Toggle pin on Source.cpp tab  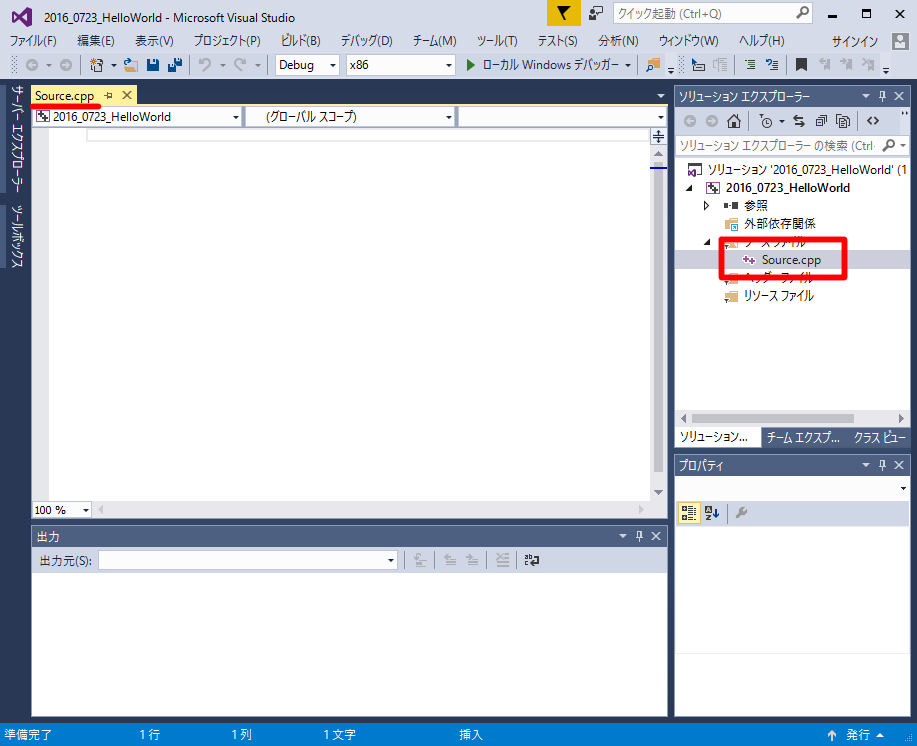click(x=109, y=95)
